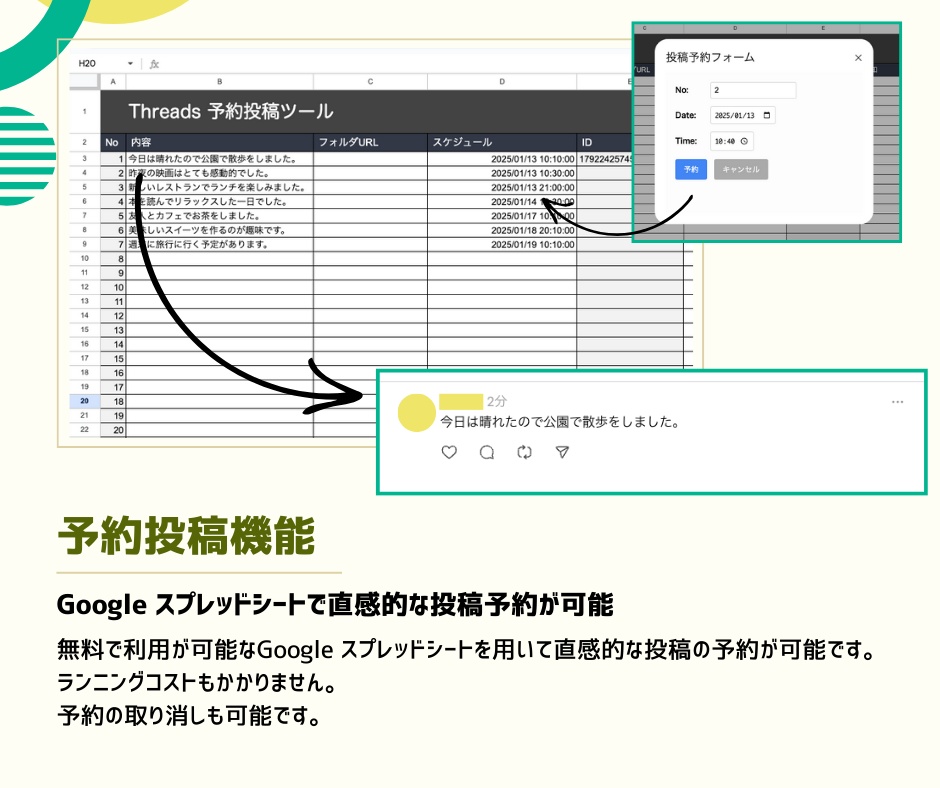Open the calendar picker icon in Date field
940x788 pixels.
(767, 115)
